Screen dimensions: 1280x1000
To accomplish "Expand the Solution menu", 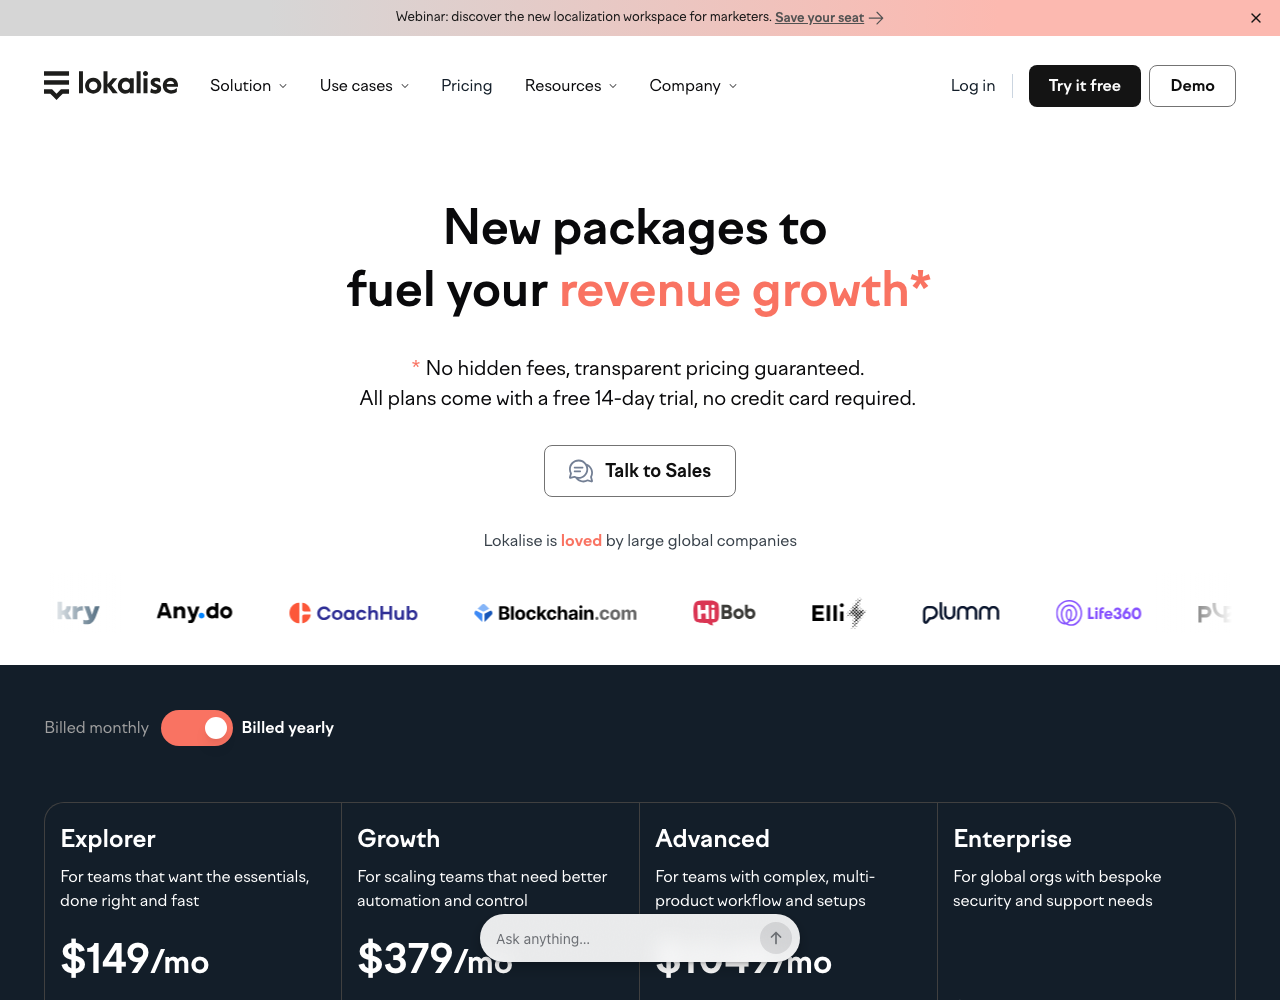I will (x=249, y=86).
